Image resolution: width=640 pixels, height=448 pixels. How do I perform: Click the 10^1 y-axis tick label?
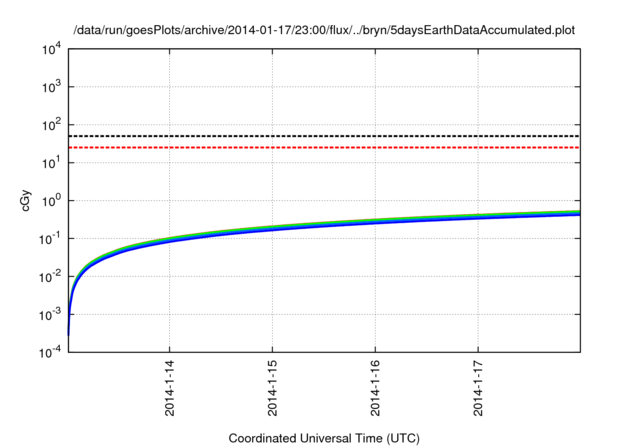point(51,163)
